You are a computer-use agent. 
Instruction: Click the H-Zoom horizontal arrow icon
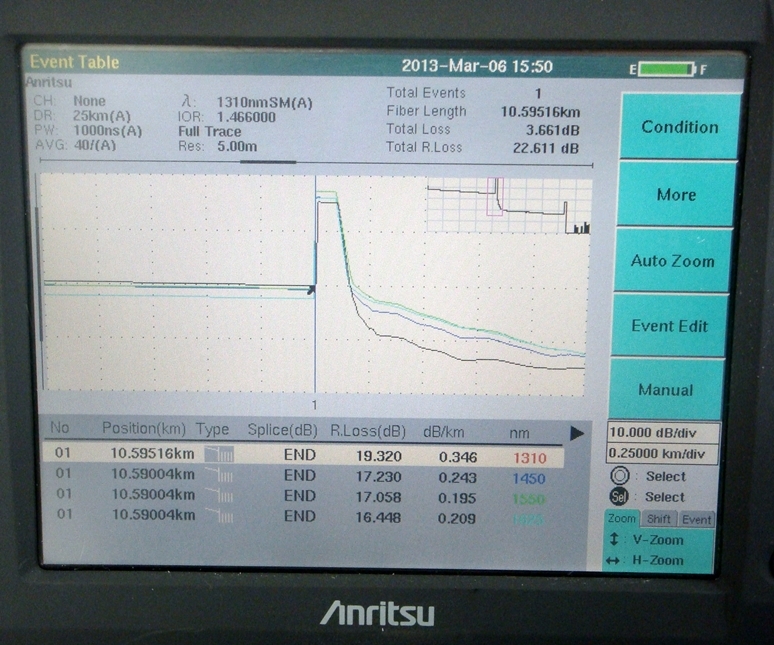coord(613,561)
